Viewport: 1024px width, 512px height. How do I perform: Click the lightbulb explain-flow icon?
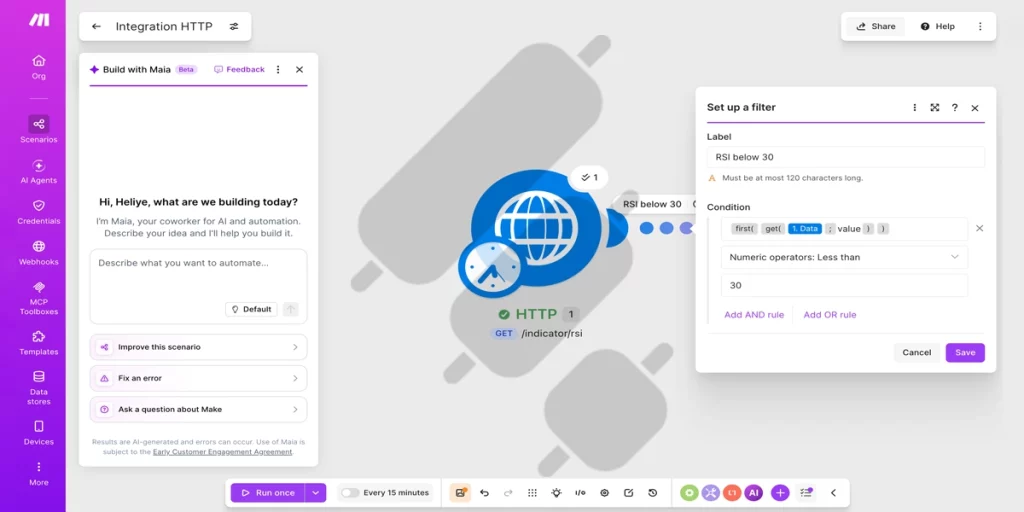point(556,493)
